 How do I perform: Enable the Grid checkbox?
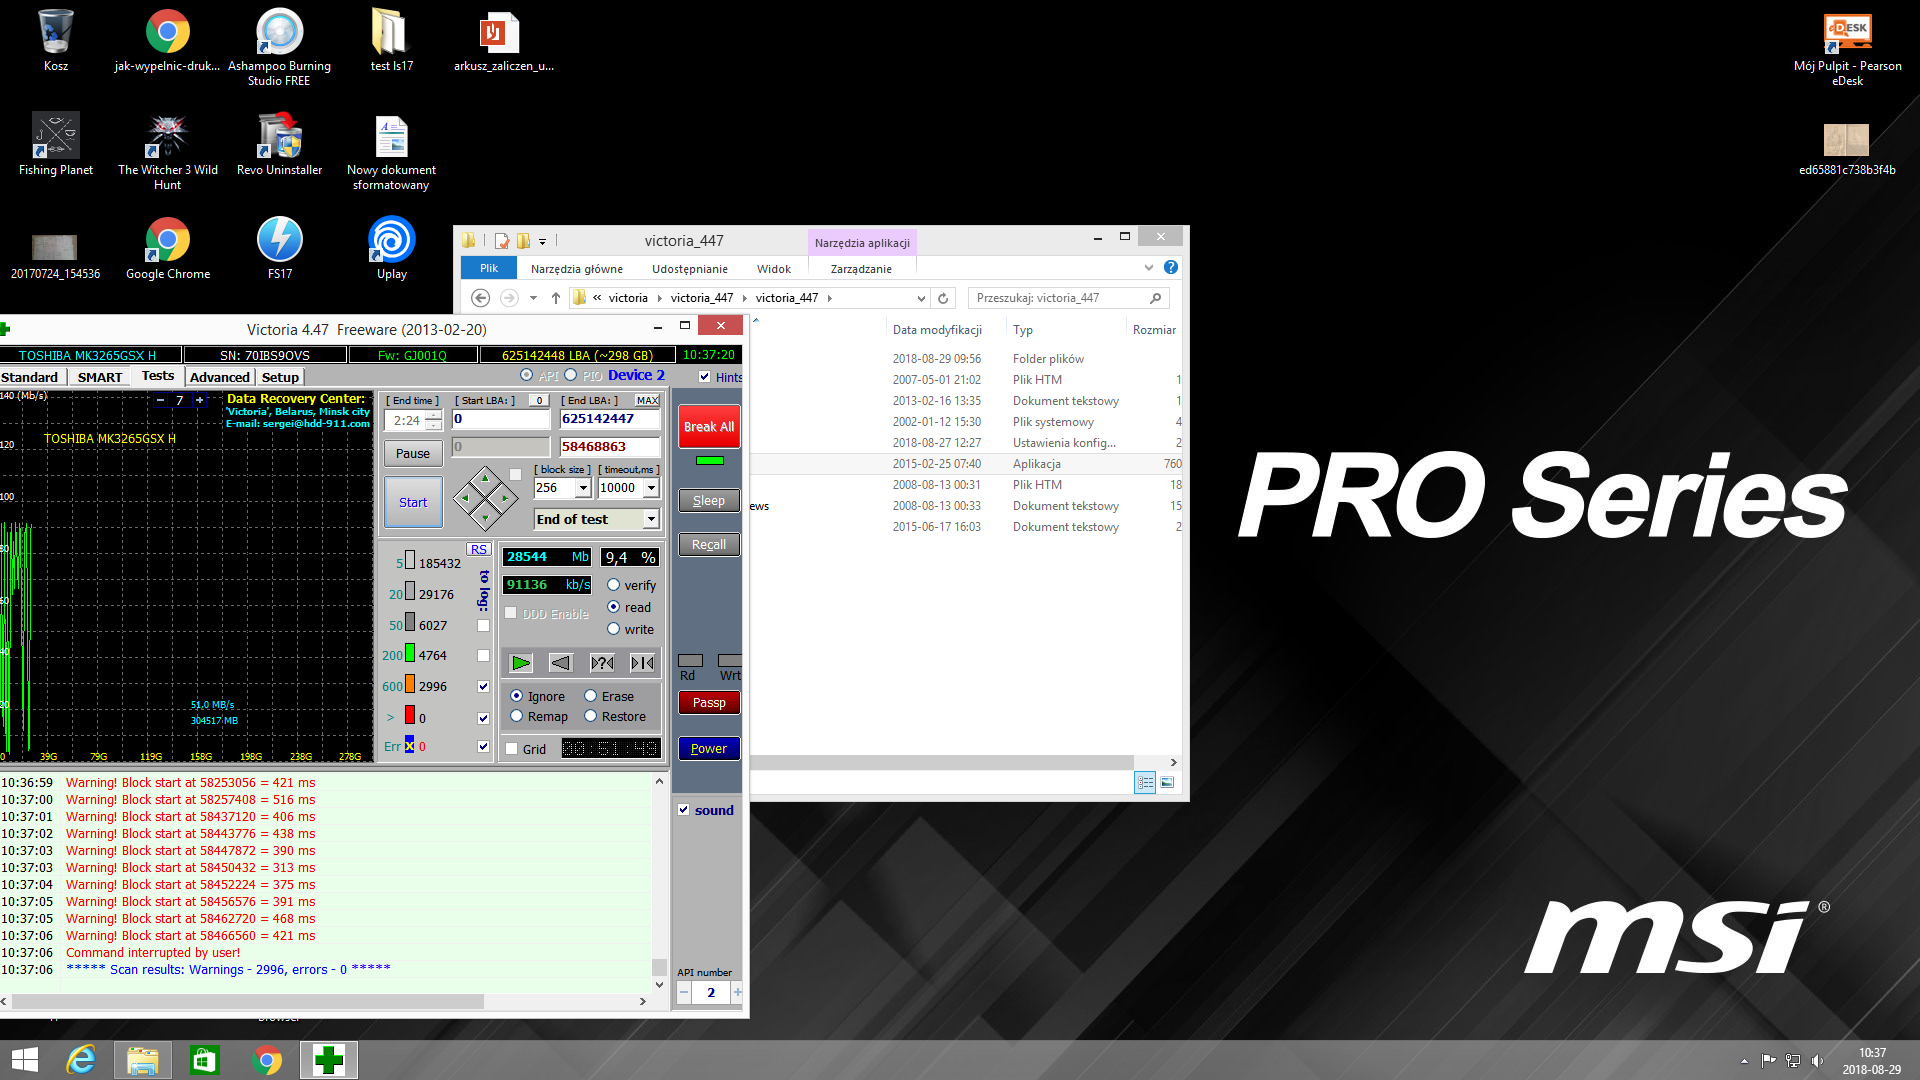(x=512, y=749)
